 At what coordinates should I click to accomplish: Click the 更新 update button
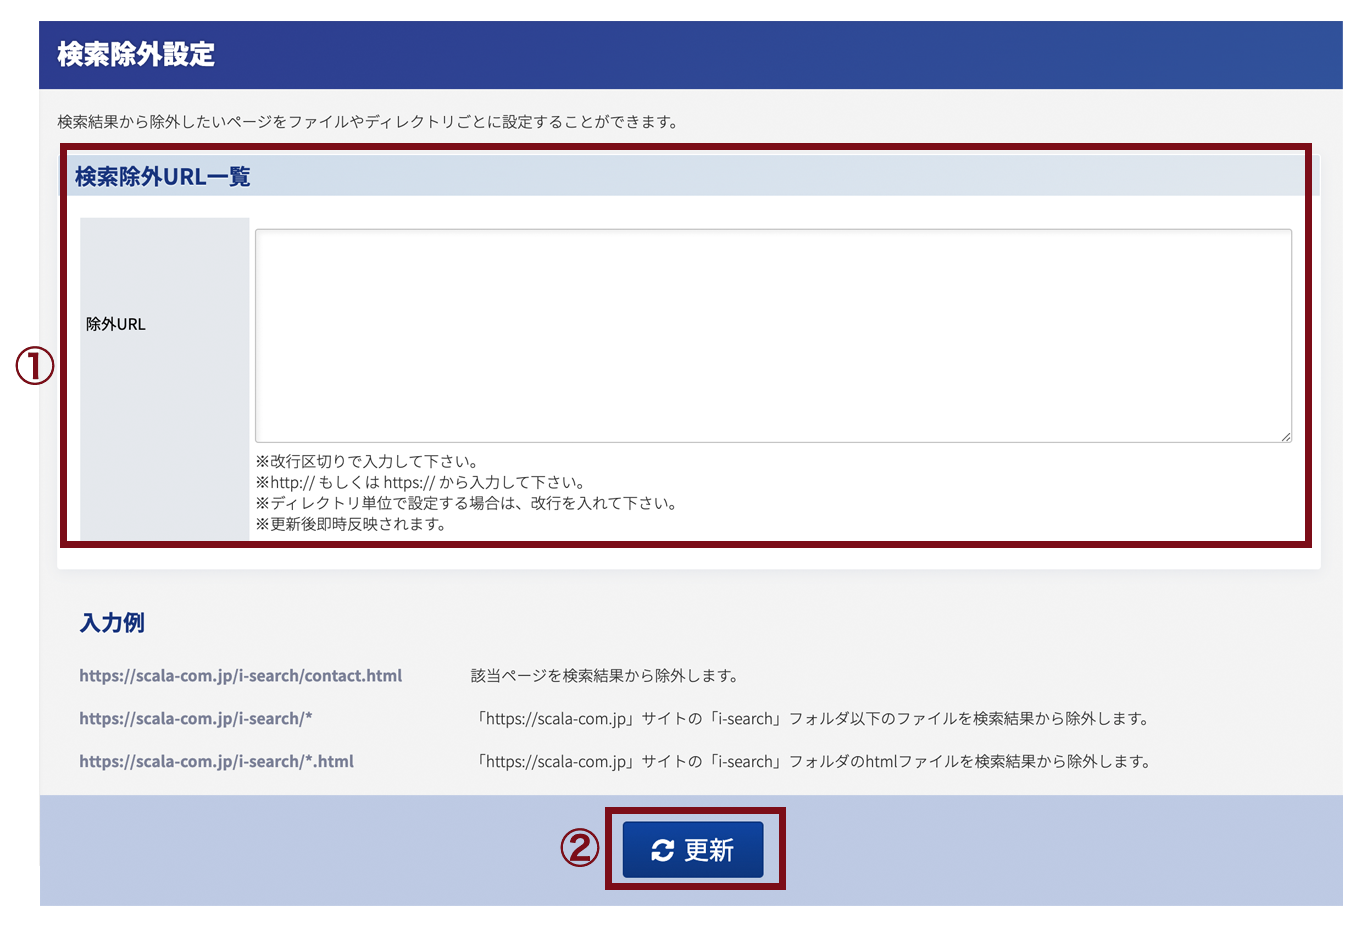coord(693,850)
